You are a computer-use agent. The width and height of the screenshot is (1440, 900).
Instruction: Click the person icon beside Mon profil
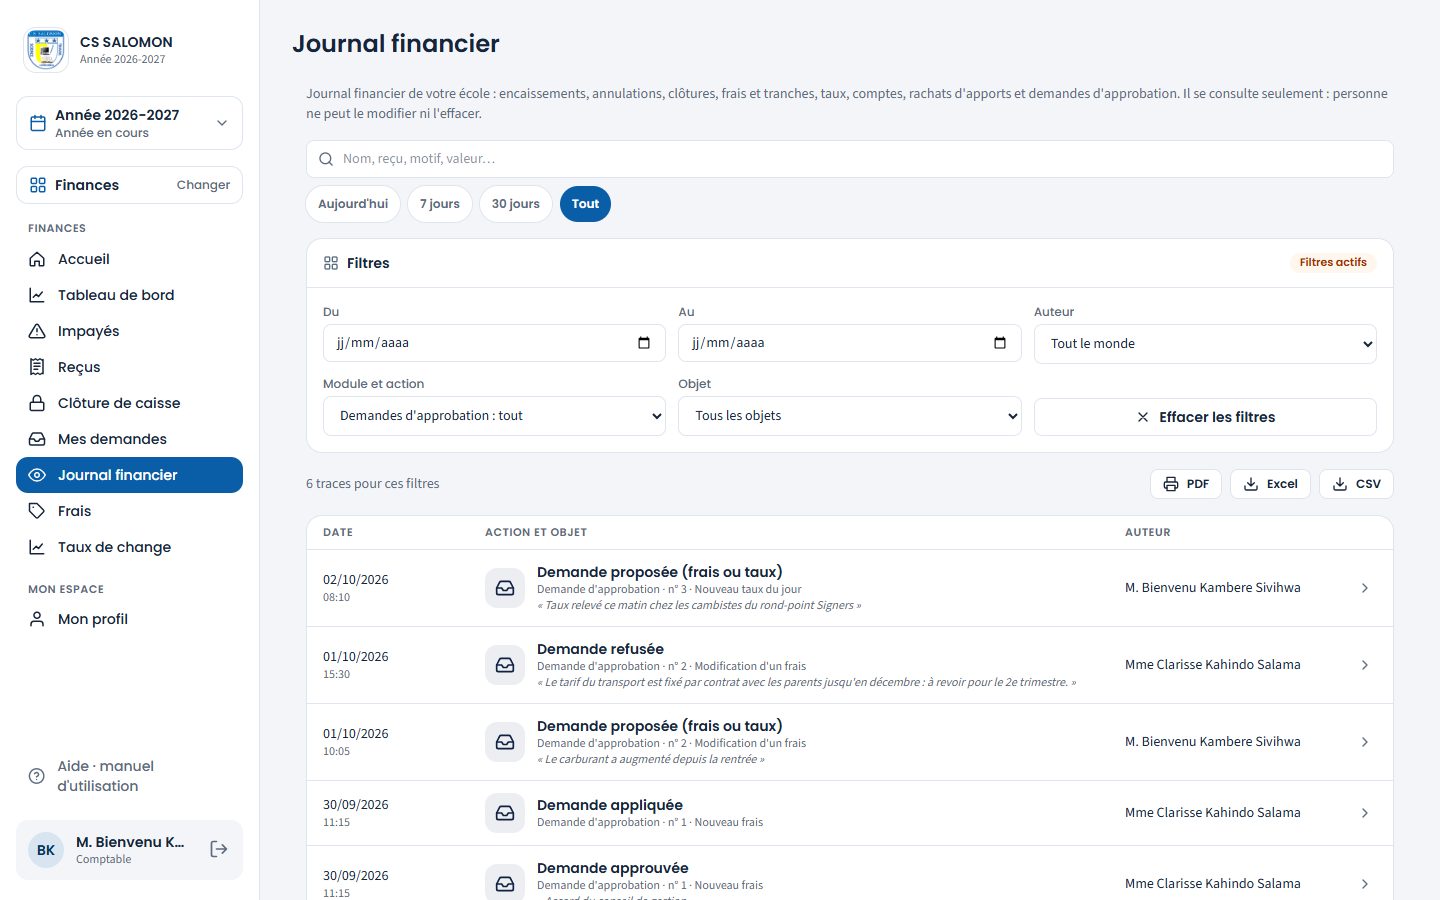pos(37,619)
